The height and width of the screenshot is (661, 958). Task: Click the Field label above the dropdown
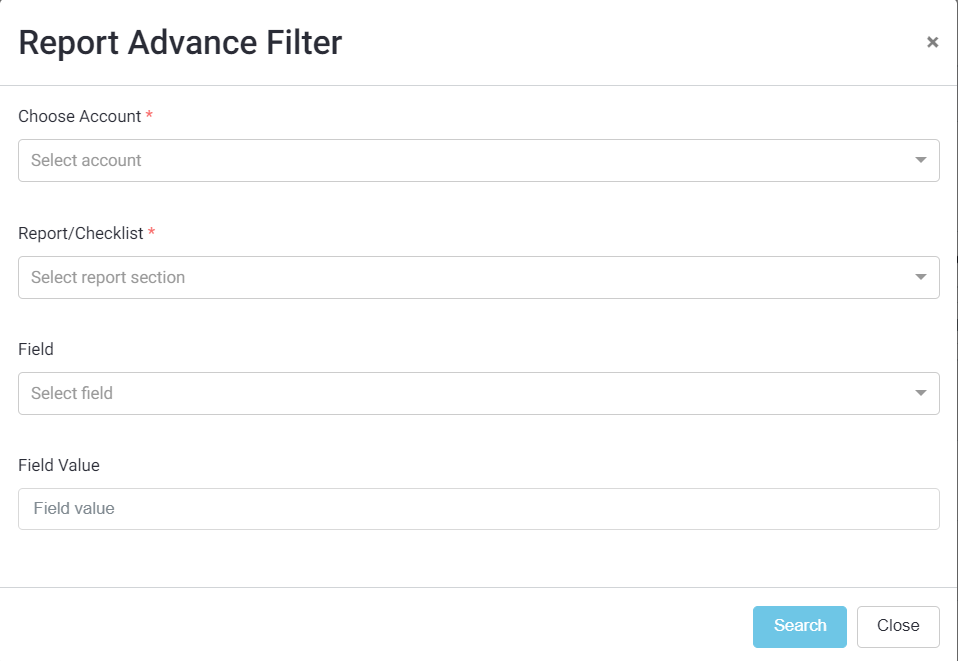(x=36, y=349)
